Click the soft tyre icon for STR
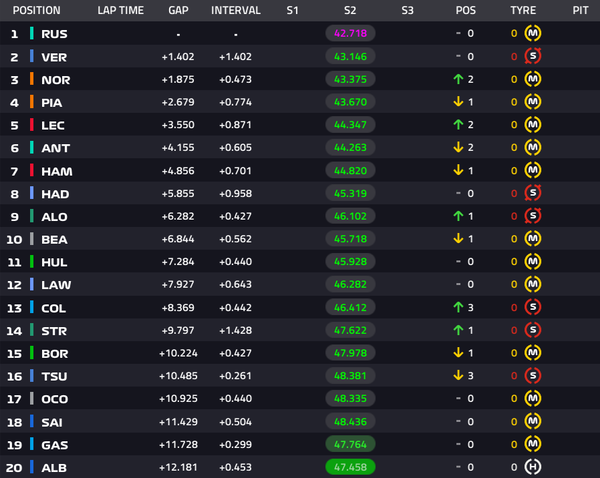The width and height of the screenshot is (600, 478). tap(533, 330)
